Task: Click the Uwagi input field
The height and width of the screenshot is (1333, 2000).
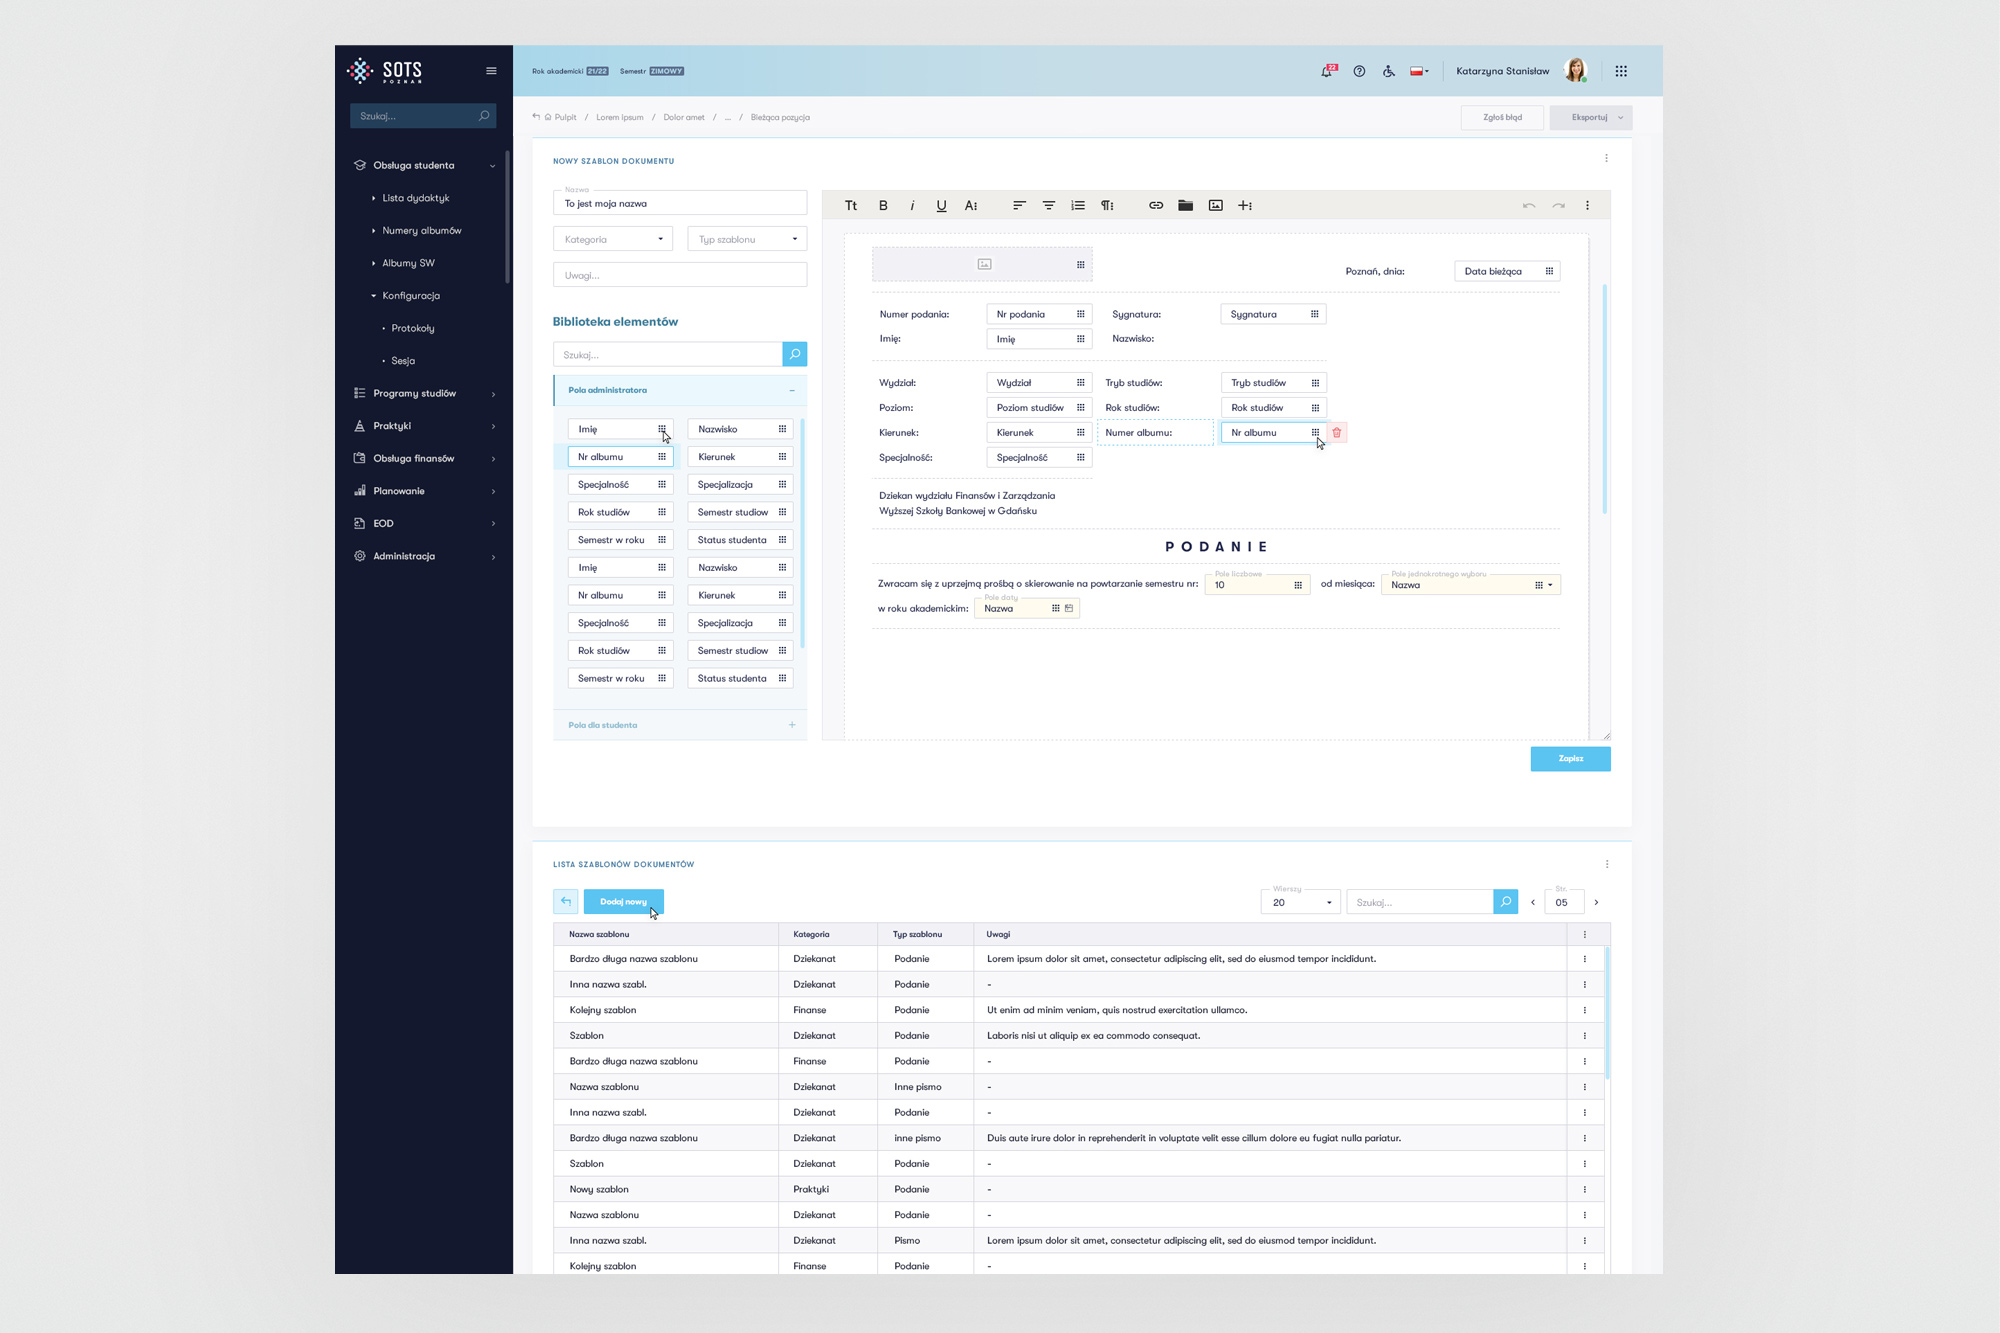Action: pos(680,276)
